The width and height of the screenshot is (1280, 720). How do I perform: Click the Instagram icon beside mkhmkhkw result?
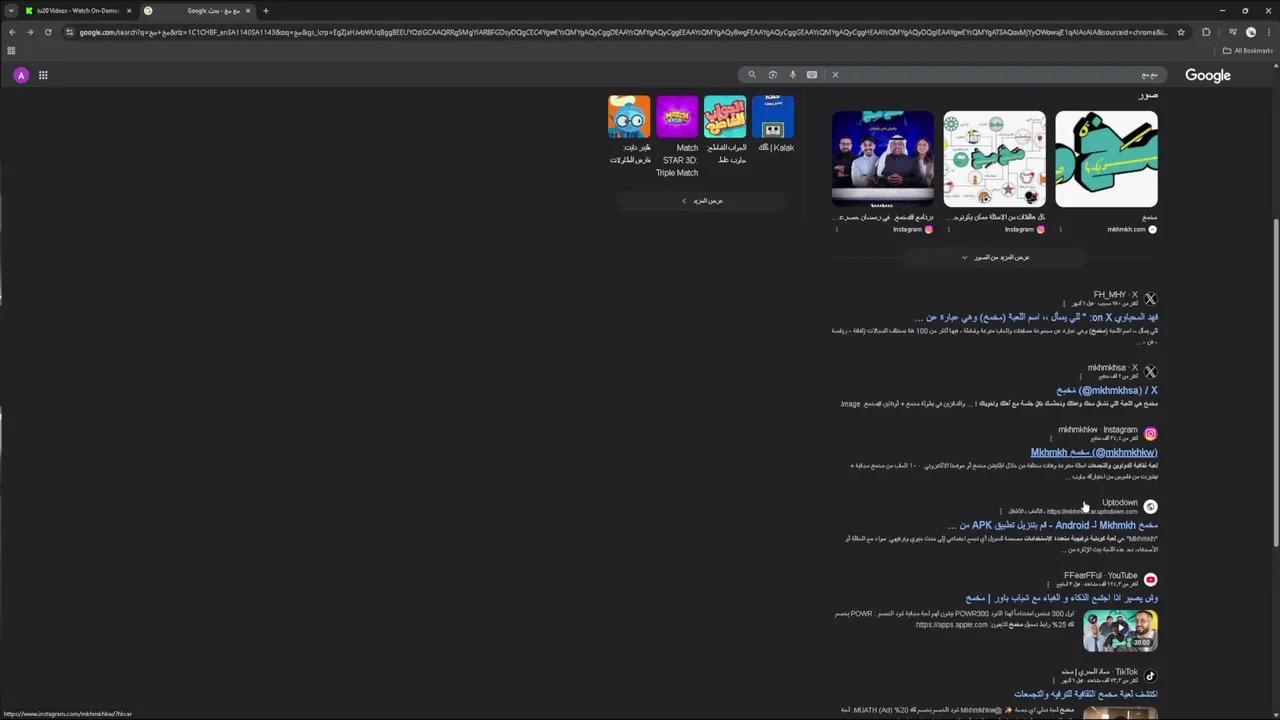pos(1150,434)
